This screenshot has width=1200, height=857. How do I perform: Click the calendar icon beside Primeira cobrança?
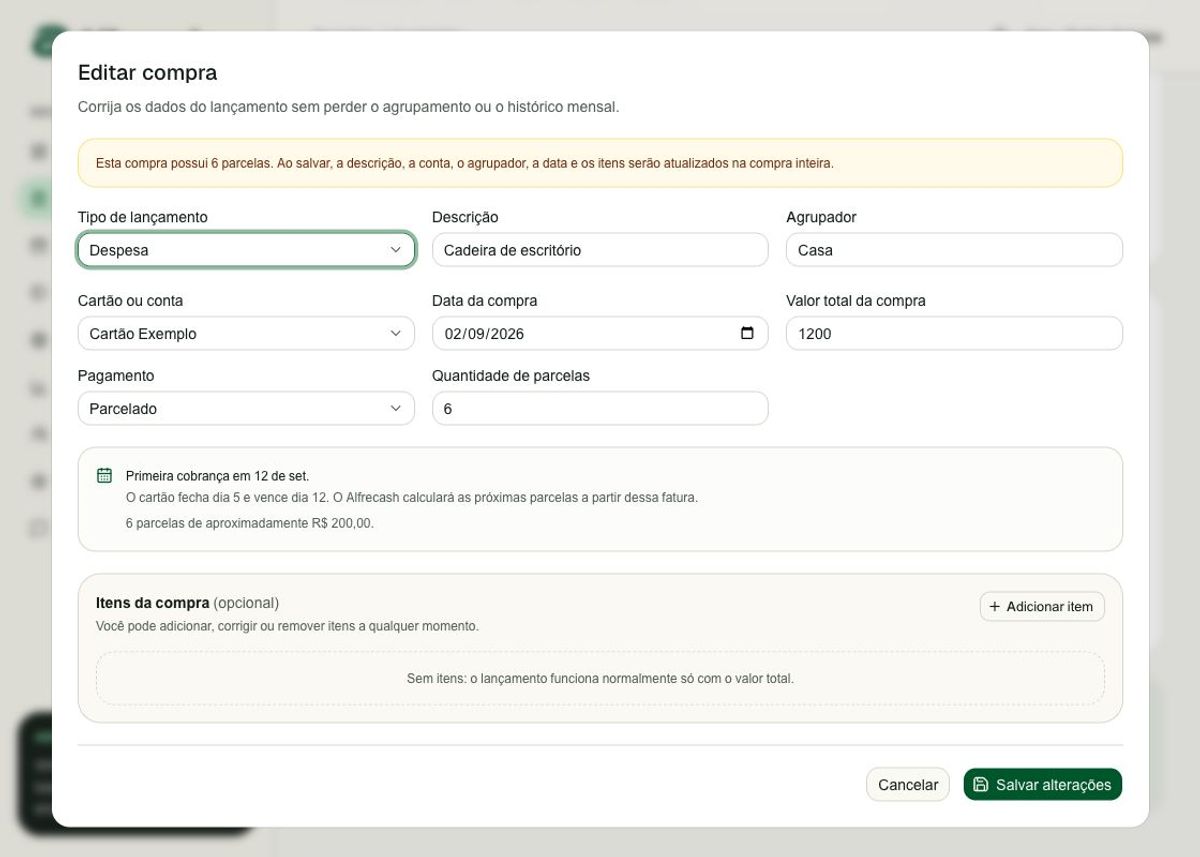(104, 475)
